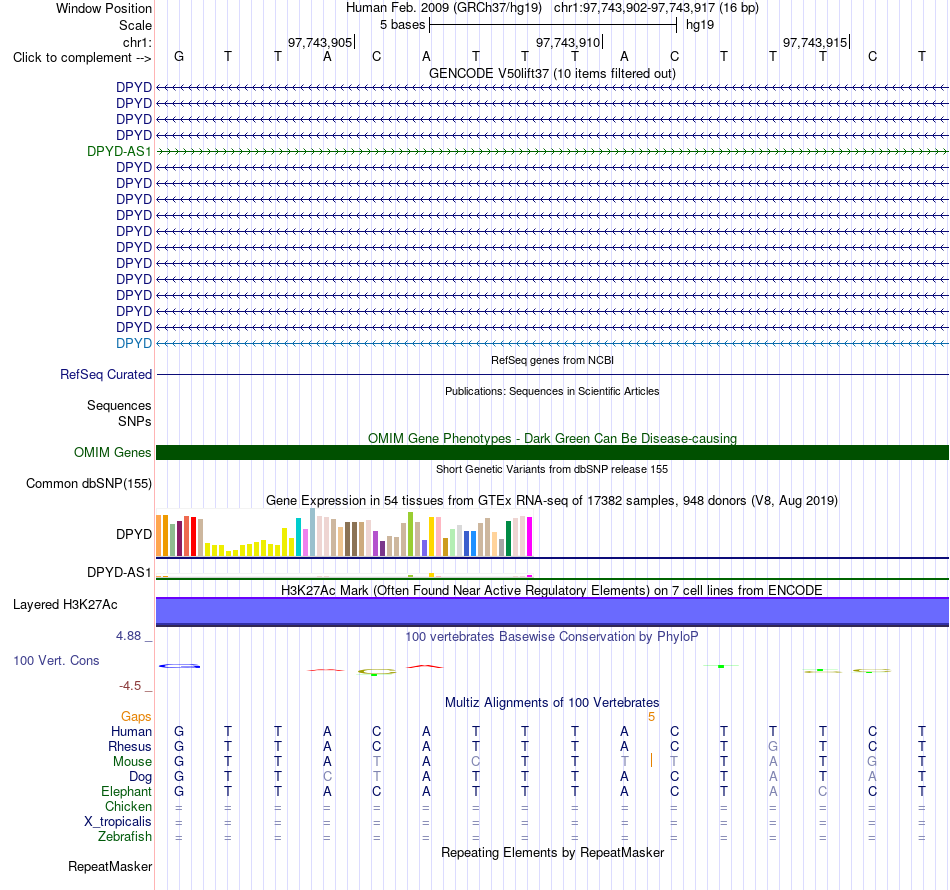Click the GTEx Gene Expression track title

(x=552, y=500)
